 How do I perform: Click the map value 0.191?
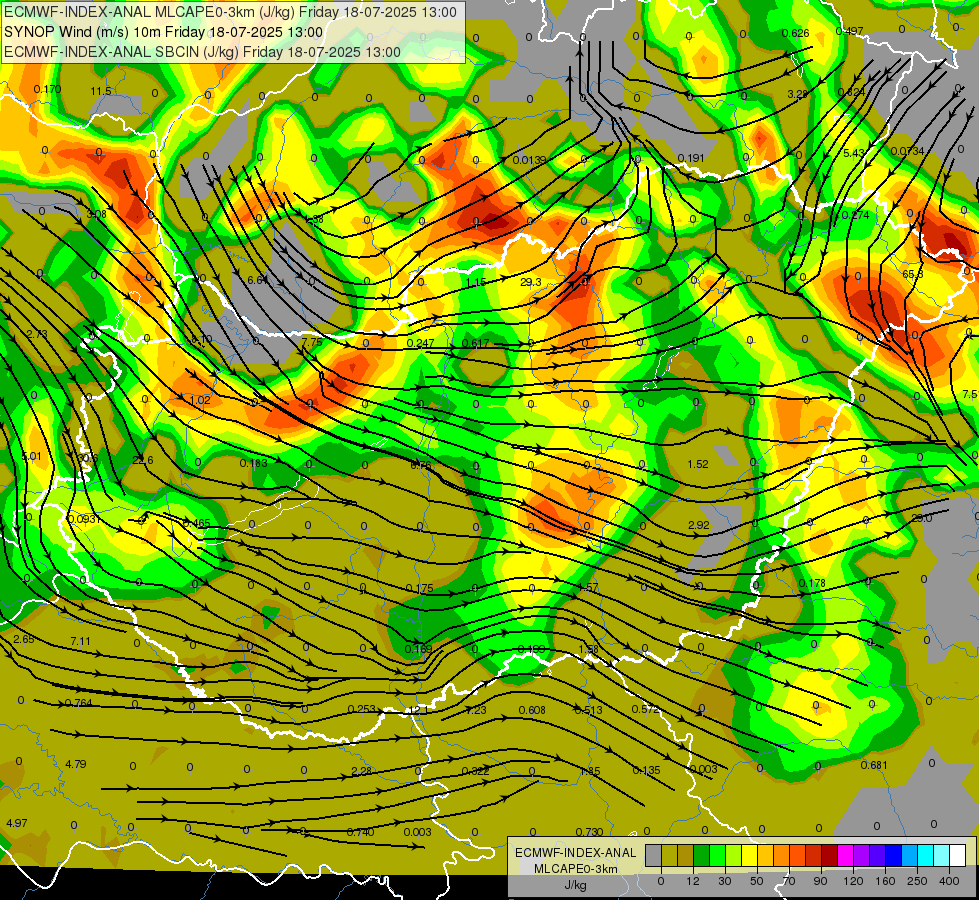point(691,158)
